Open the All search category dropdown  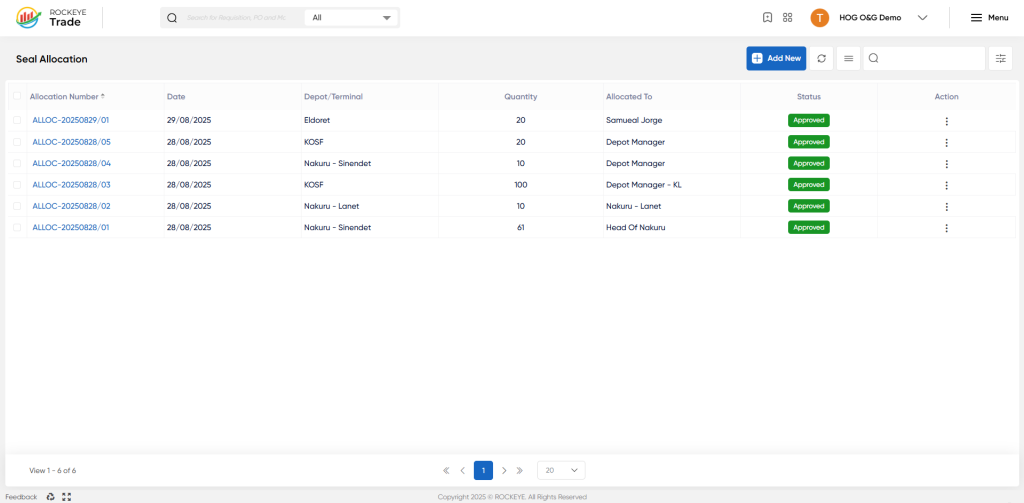tap(351, 18)
